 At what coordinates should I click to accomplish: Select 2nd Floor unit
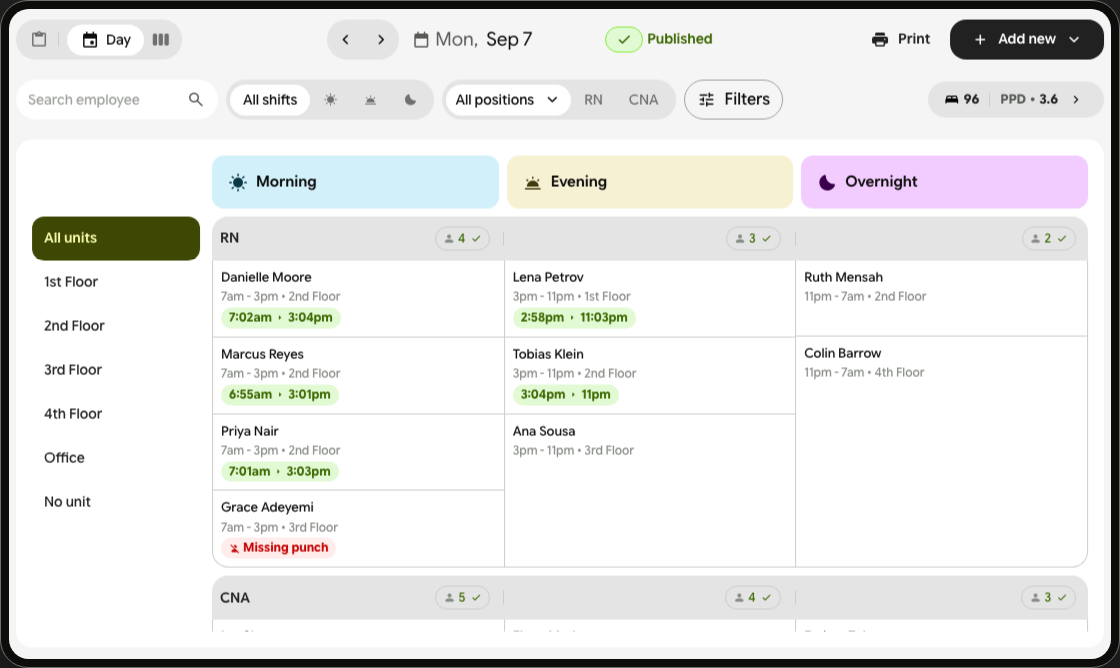(74, 326)
